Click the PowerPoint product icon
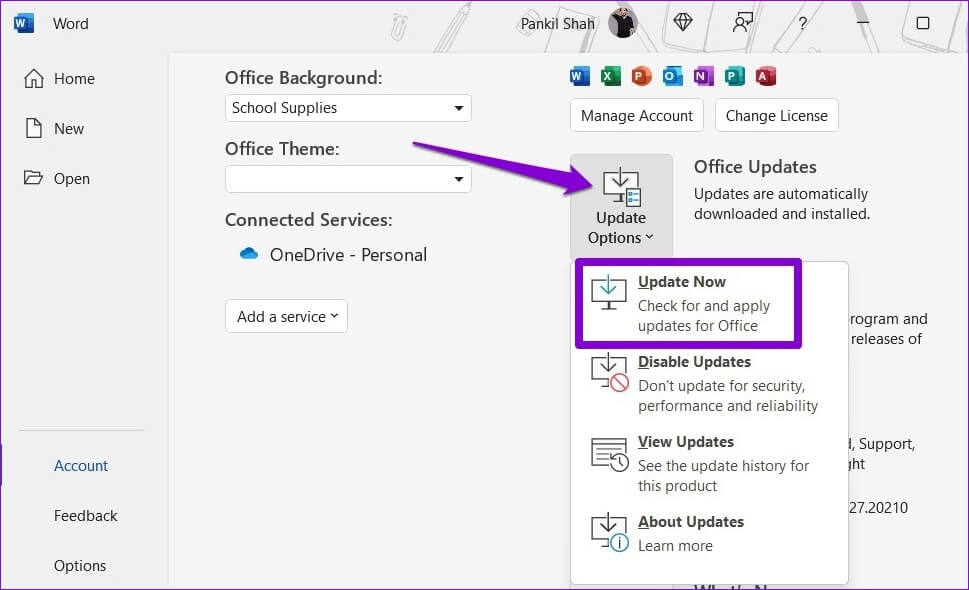Viewport: 969px width, 590px height. coord(641,76)
